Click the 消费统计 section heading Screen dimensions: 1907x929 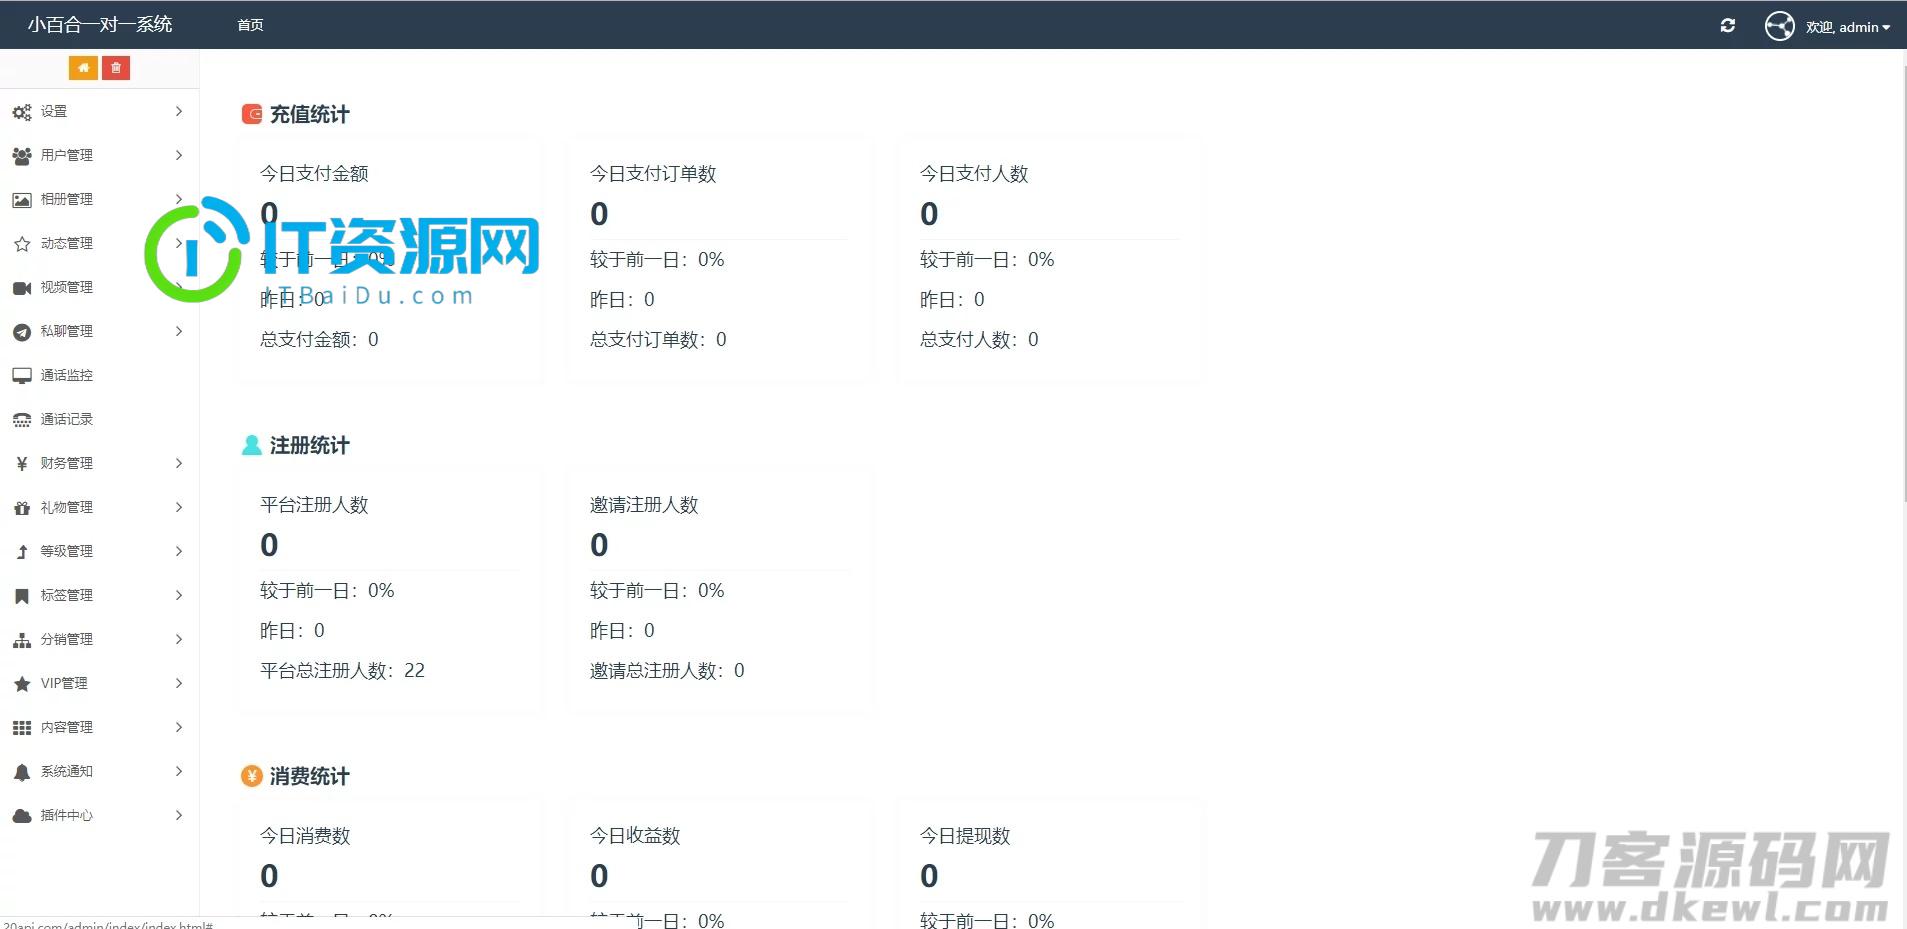(310, 776)
